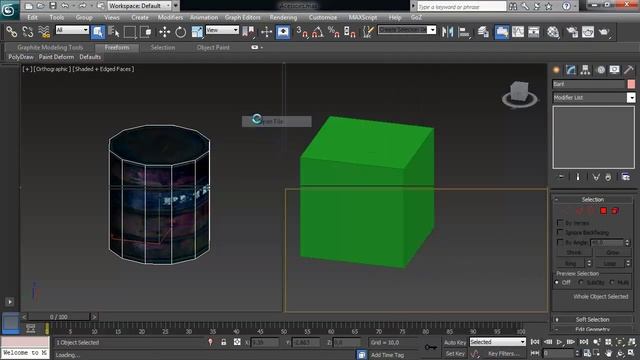Toggle Angle Snap
640x360 pixels.
click(318, 32)
